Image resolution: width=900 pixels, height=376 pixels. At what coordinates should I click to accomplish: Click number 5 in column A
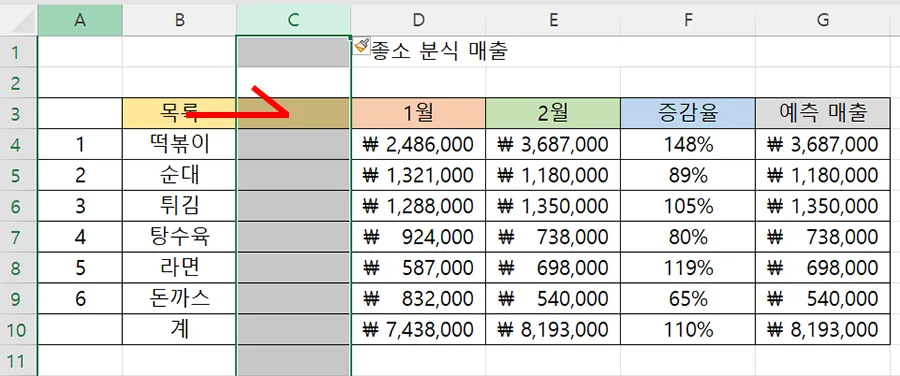[80, 268]
